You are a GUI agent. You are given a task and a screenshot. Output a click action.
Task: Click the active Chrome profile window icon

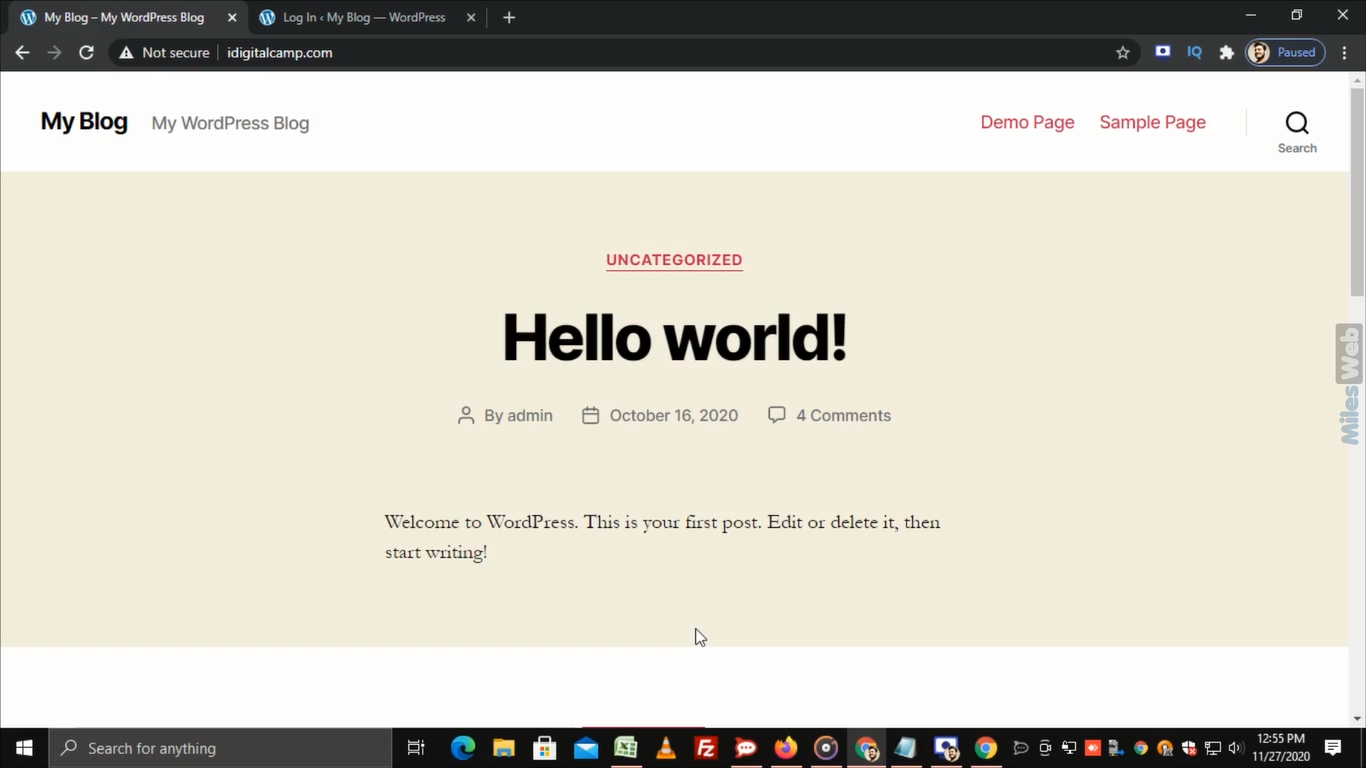(x=866, y=748)
